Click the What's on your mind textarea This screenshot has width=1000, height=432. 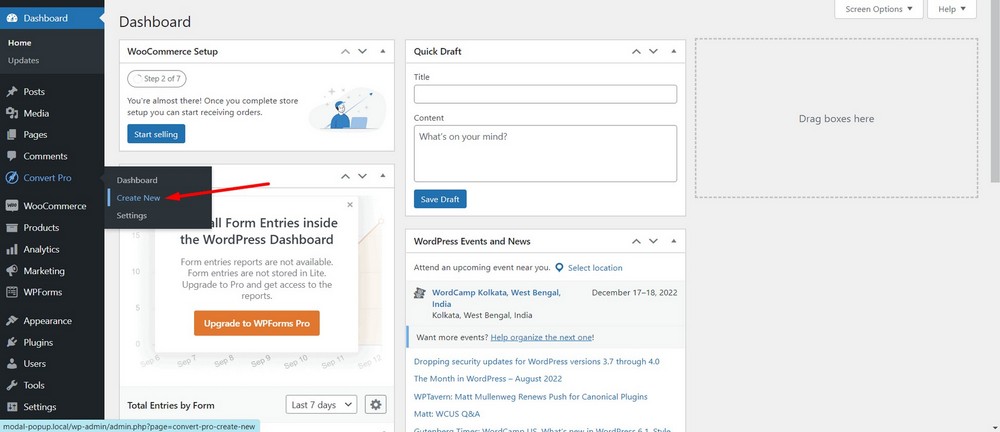coord(545,154)
